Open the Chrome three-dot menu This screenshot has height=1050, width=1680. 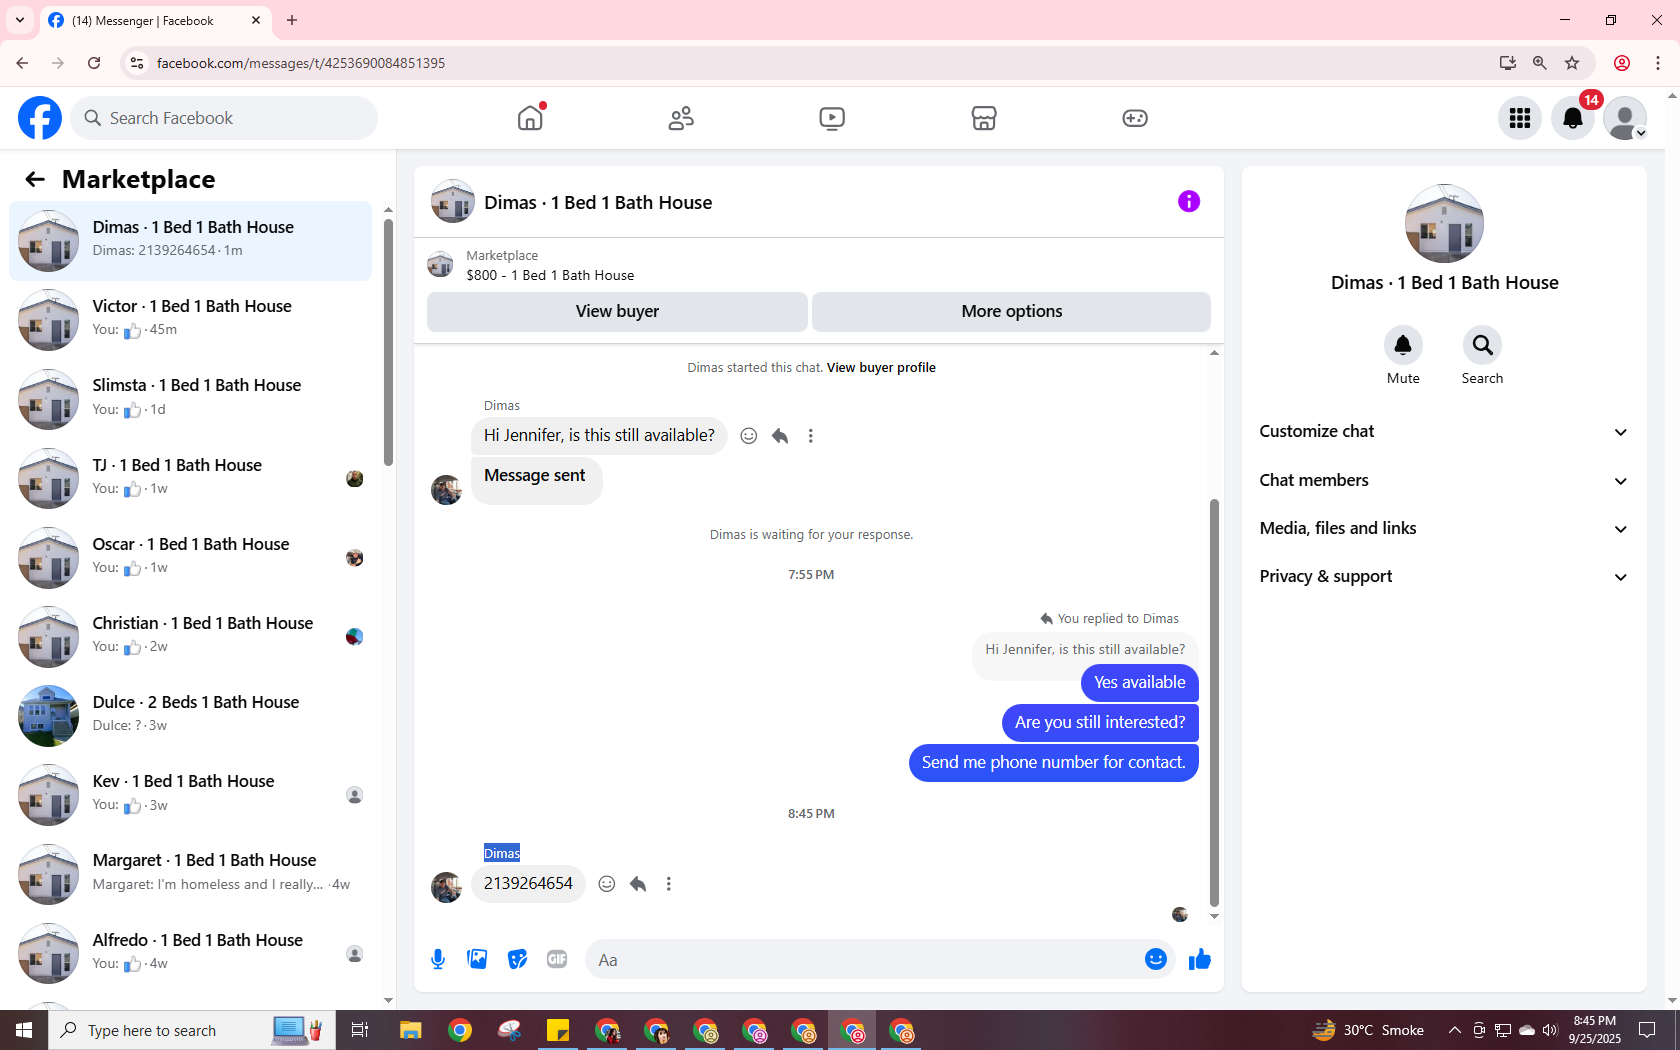click(1658, 63)
